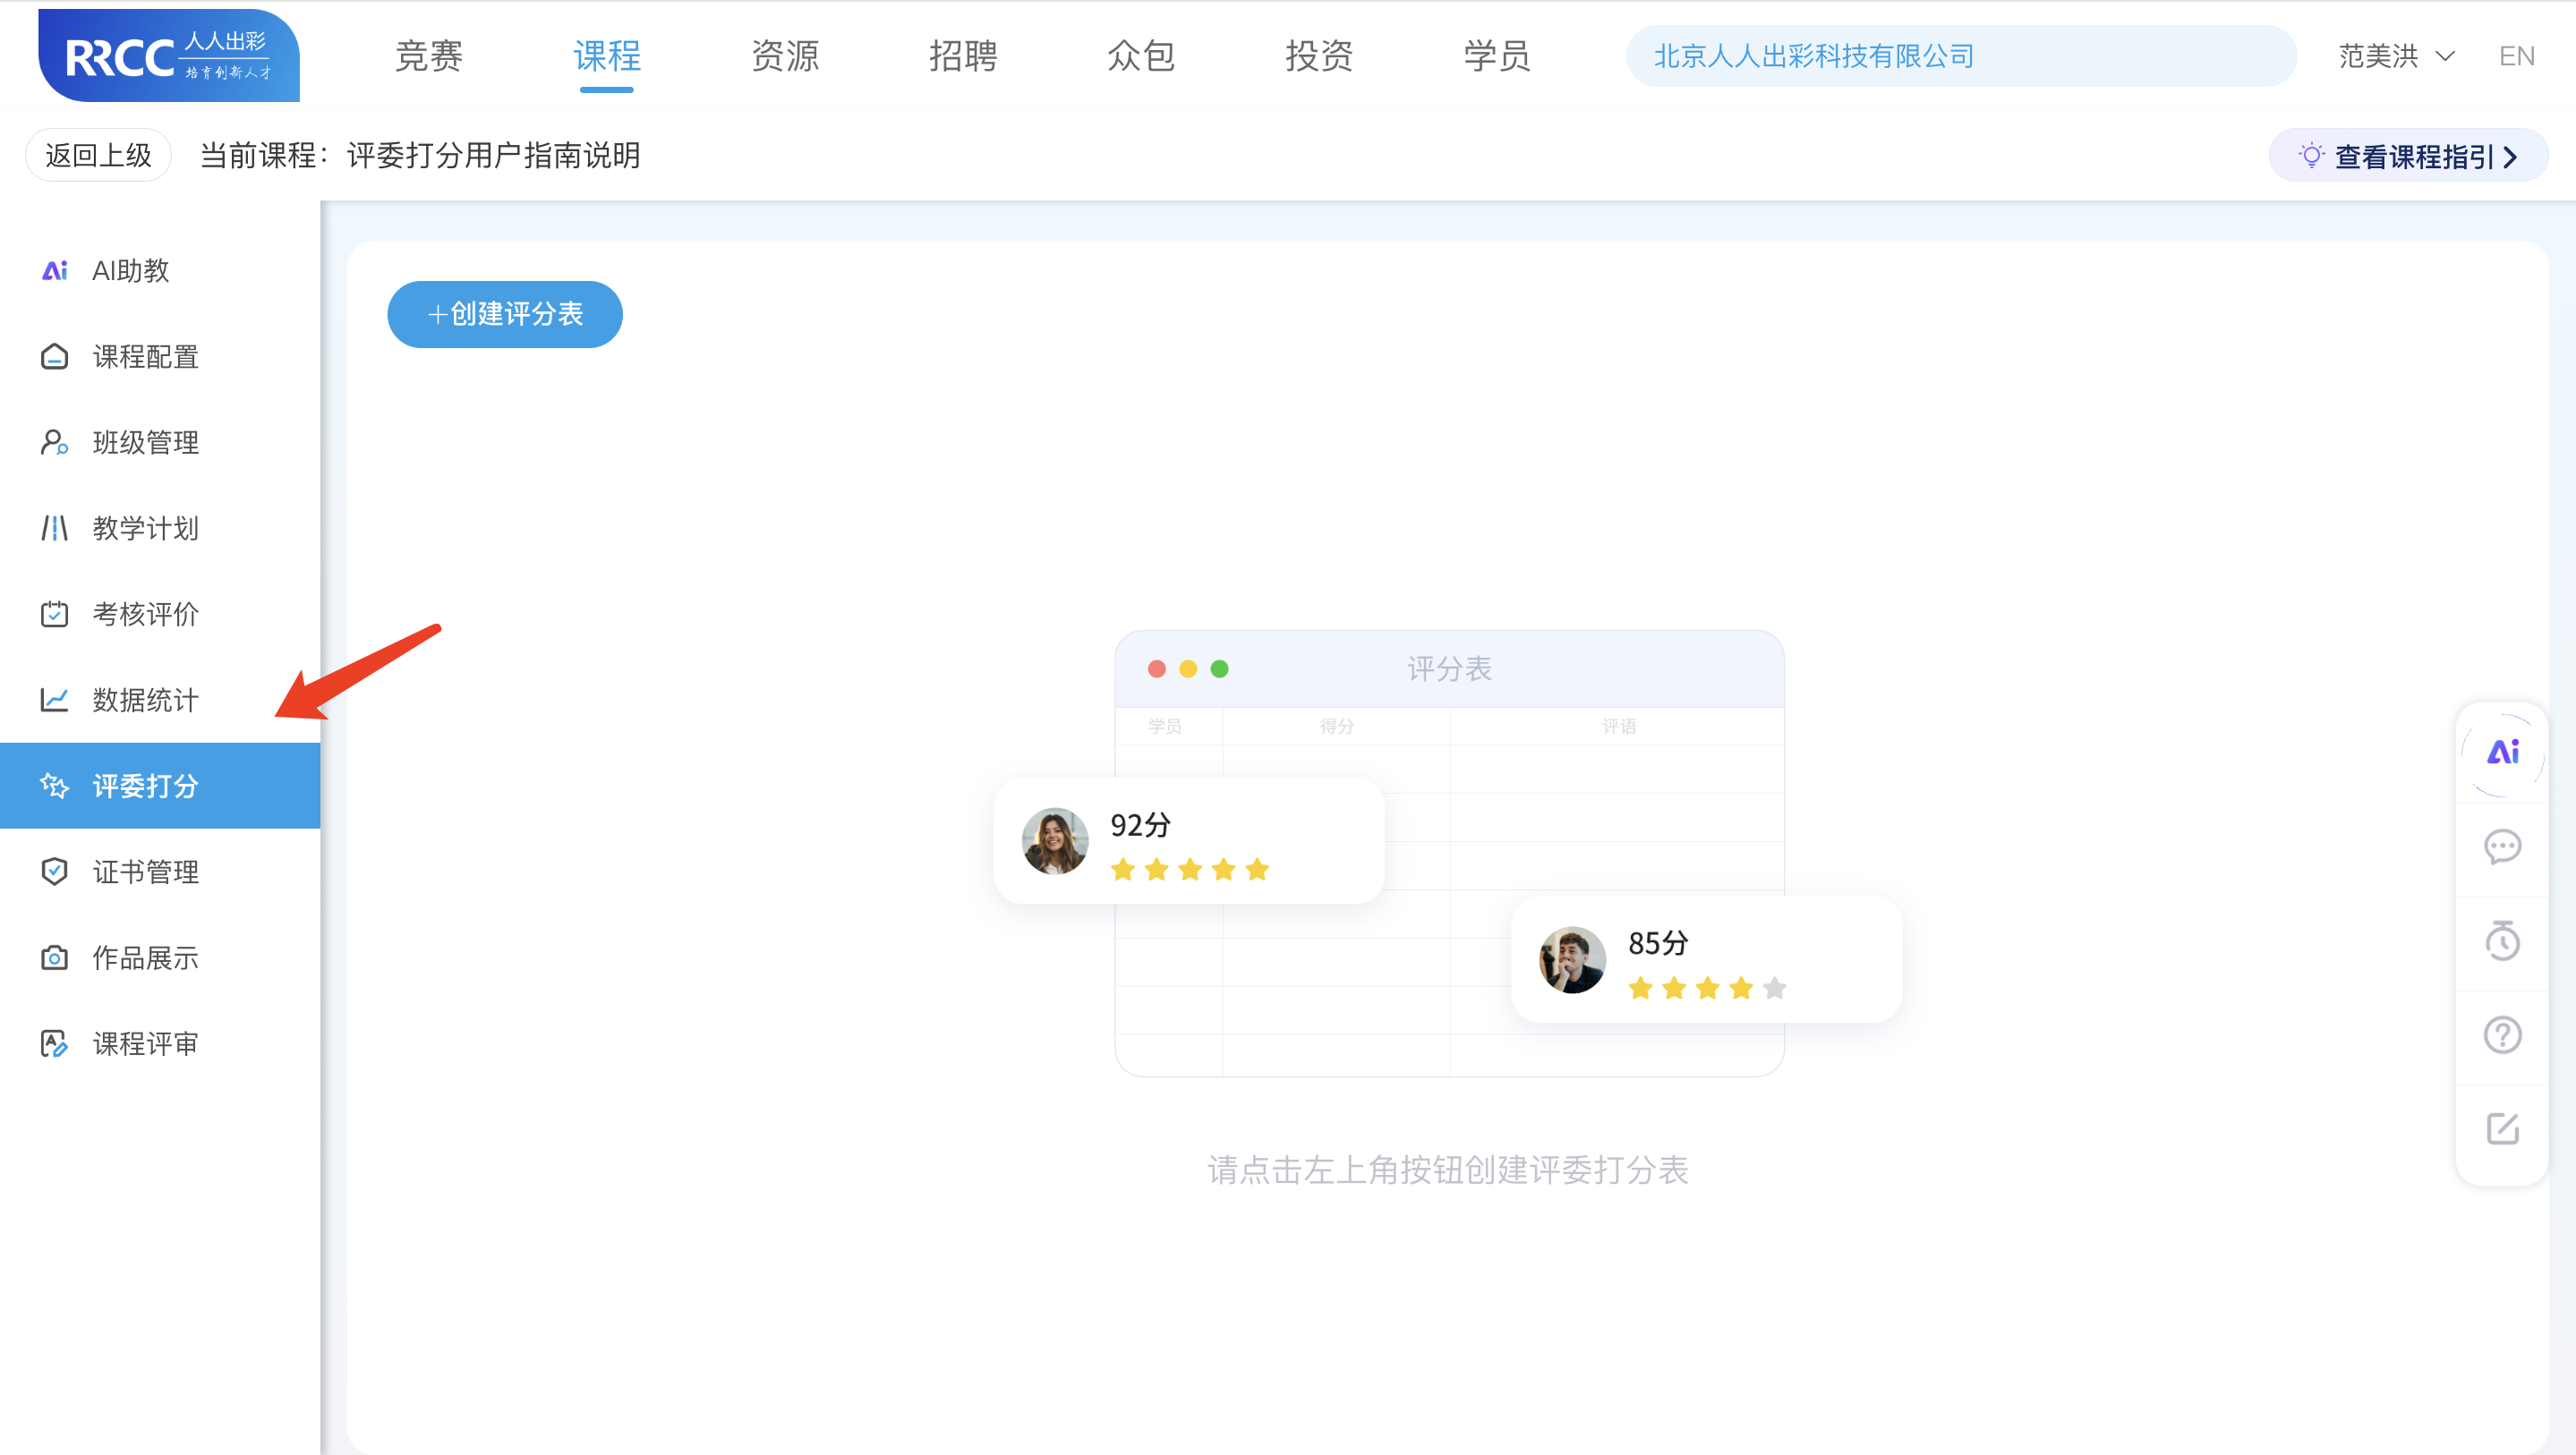Click the feedback edit icon in the right panel

pyautogui.click(x=2502, y=1129)
